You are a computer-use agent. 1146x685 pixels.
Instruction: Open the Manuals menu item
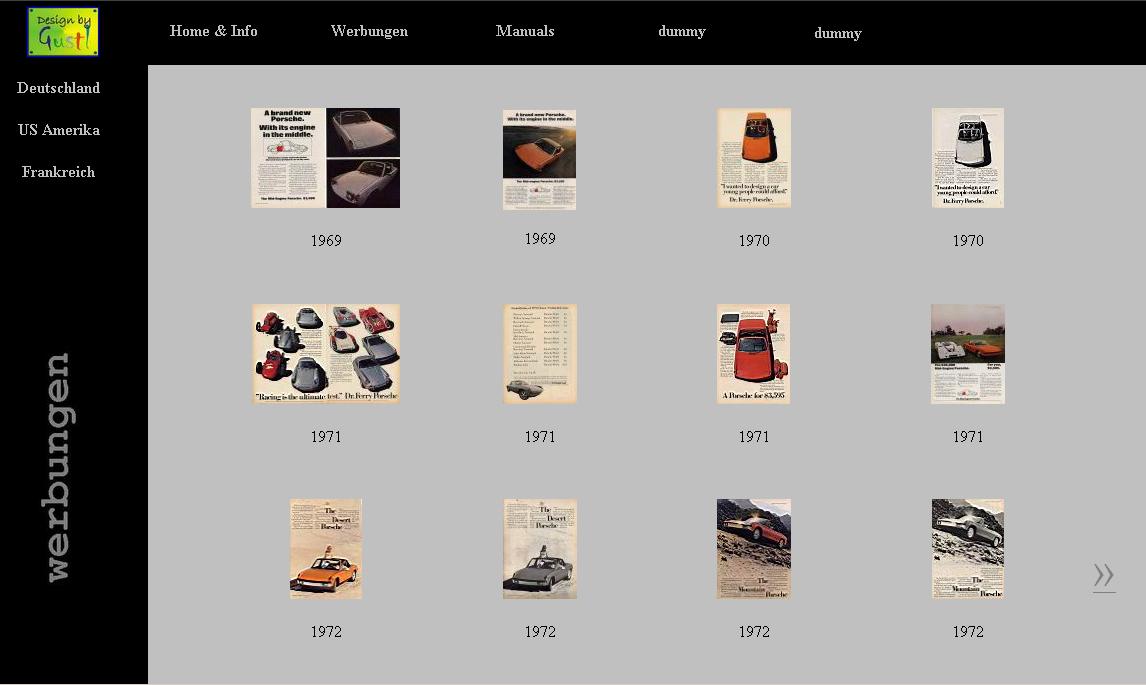[525, 31]
